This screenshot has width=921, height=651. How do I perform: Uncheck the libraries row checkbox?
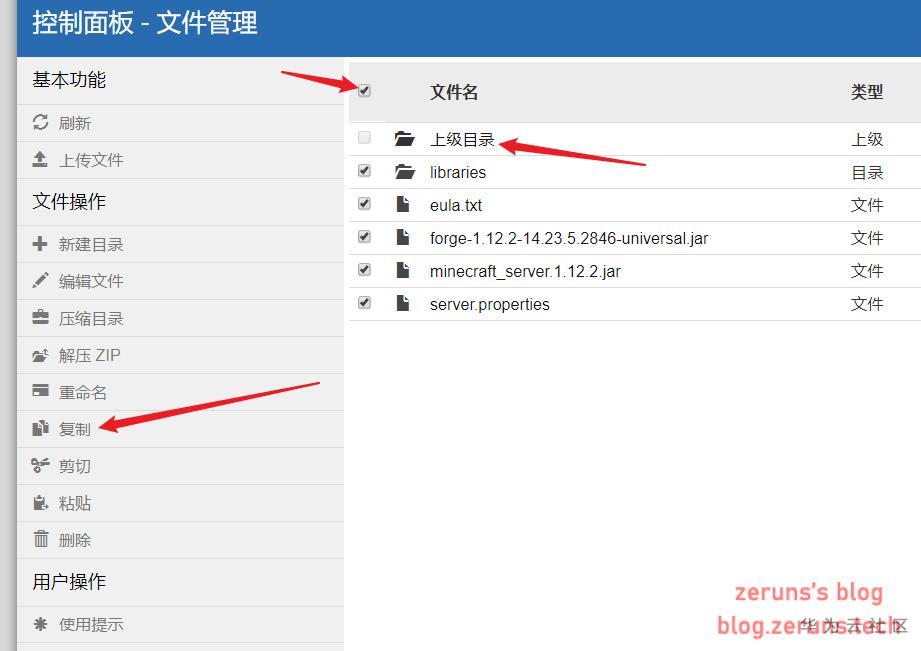pos(364,170)
